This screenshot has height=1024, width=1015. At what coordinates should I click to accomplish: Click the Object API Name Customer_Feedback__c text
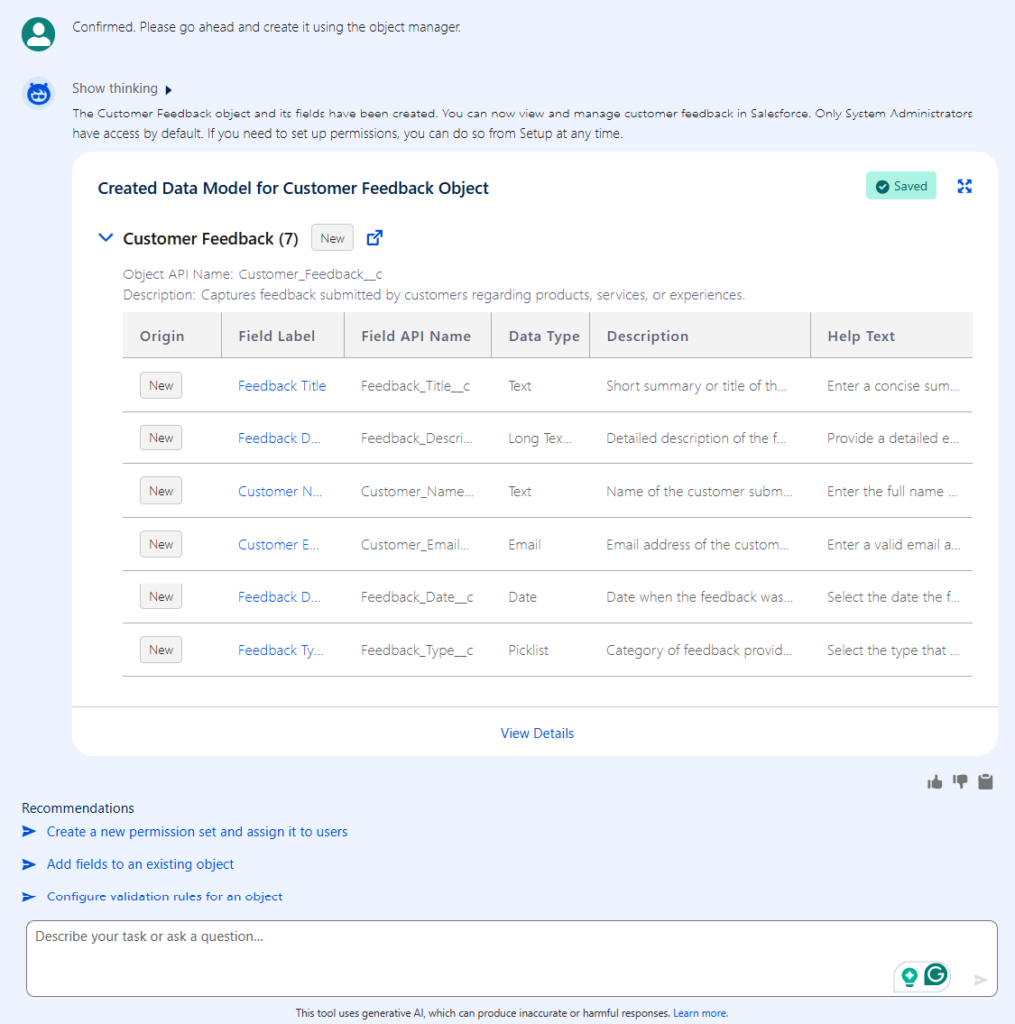pos(253,274)
